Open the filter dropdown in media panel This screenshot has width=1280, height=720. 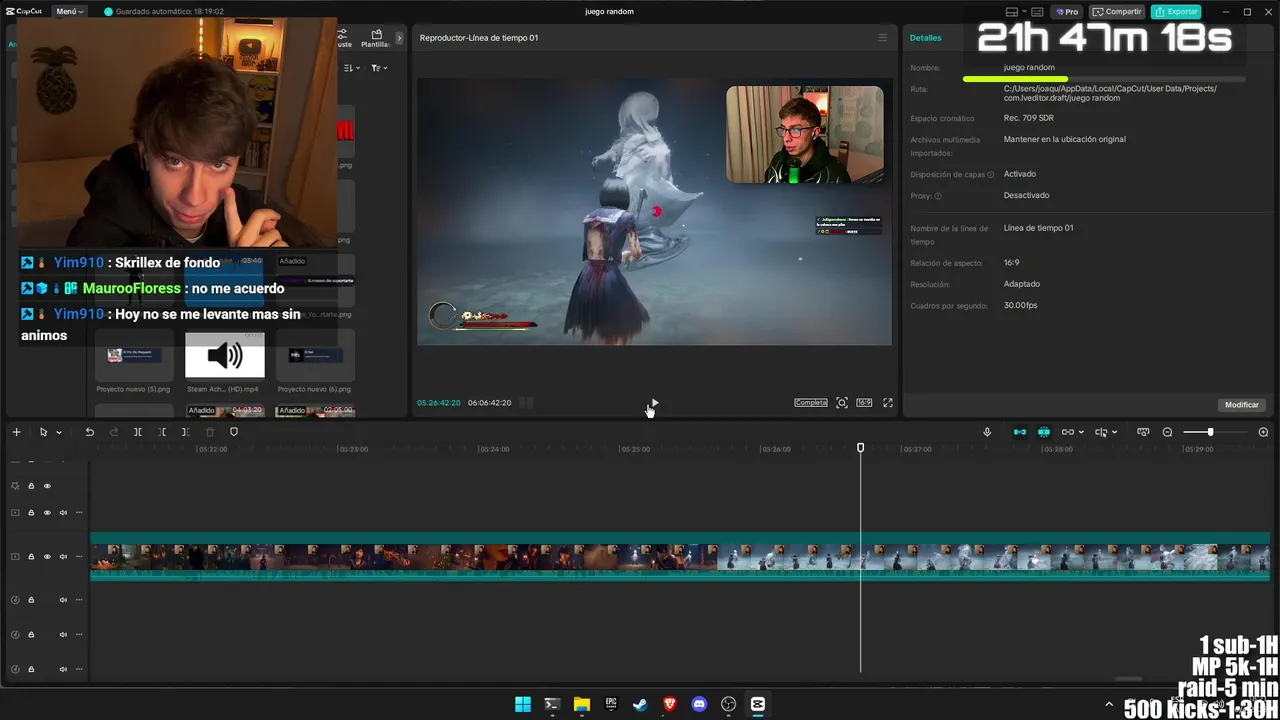pos(379,68)
